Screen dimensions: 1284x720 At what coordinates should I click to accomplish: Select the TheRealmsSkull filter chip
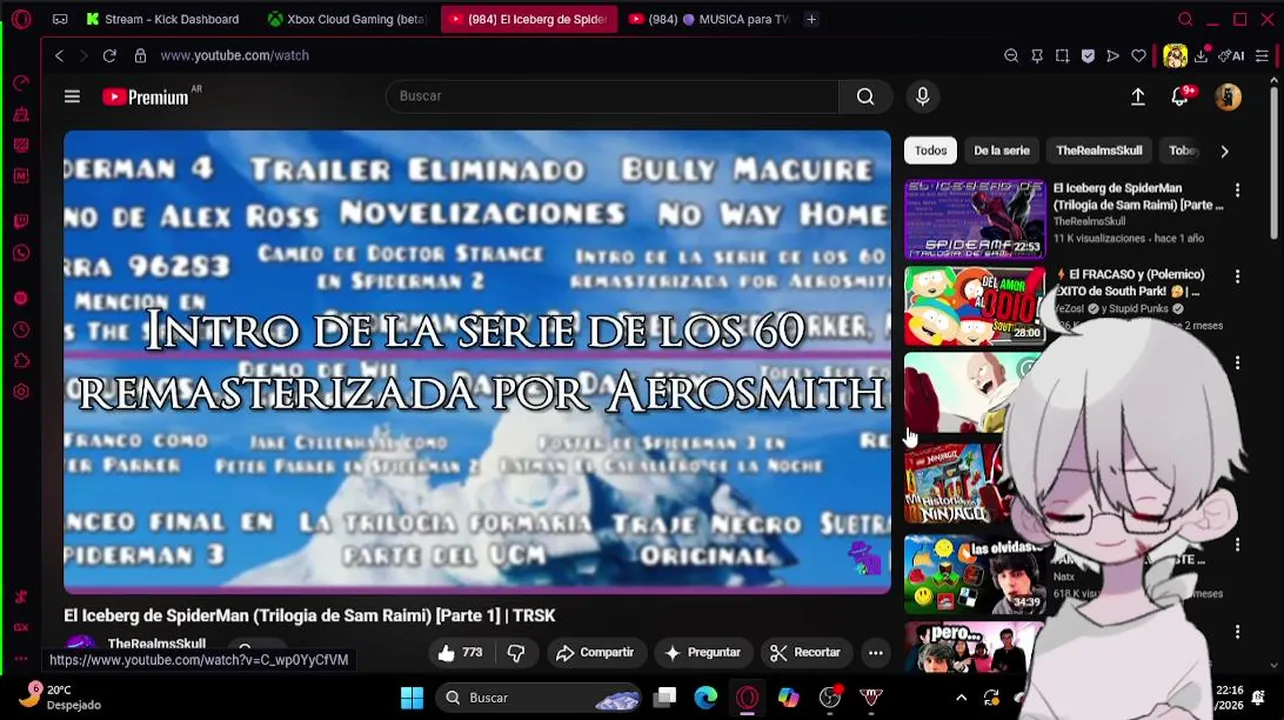1099,150
